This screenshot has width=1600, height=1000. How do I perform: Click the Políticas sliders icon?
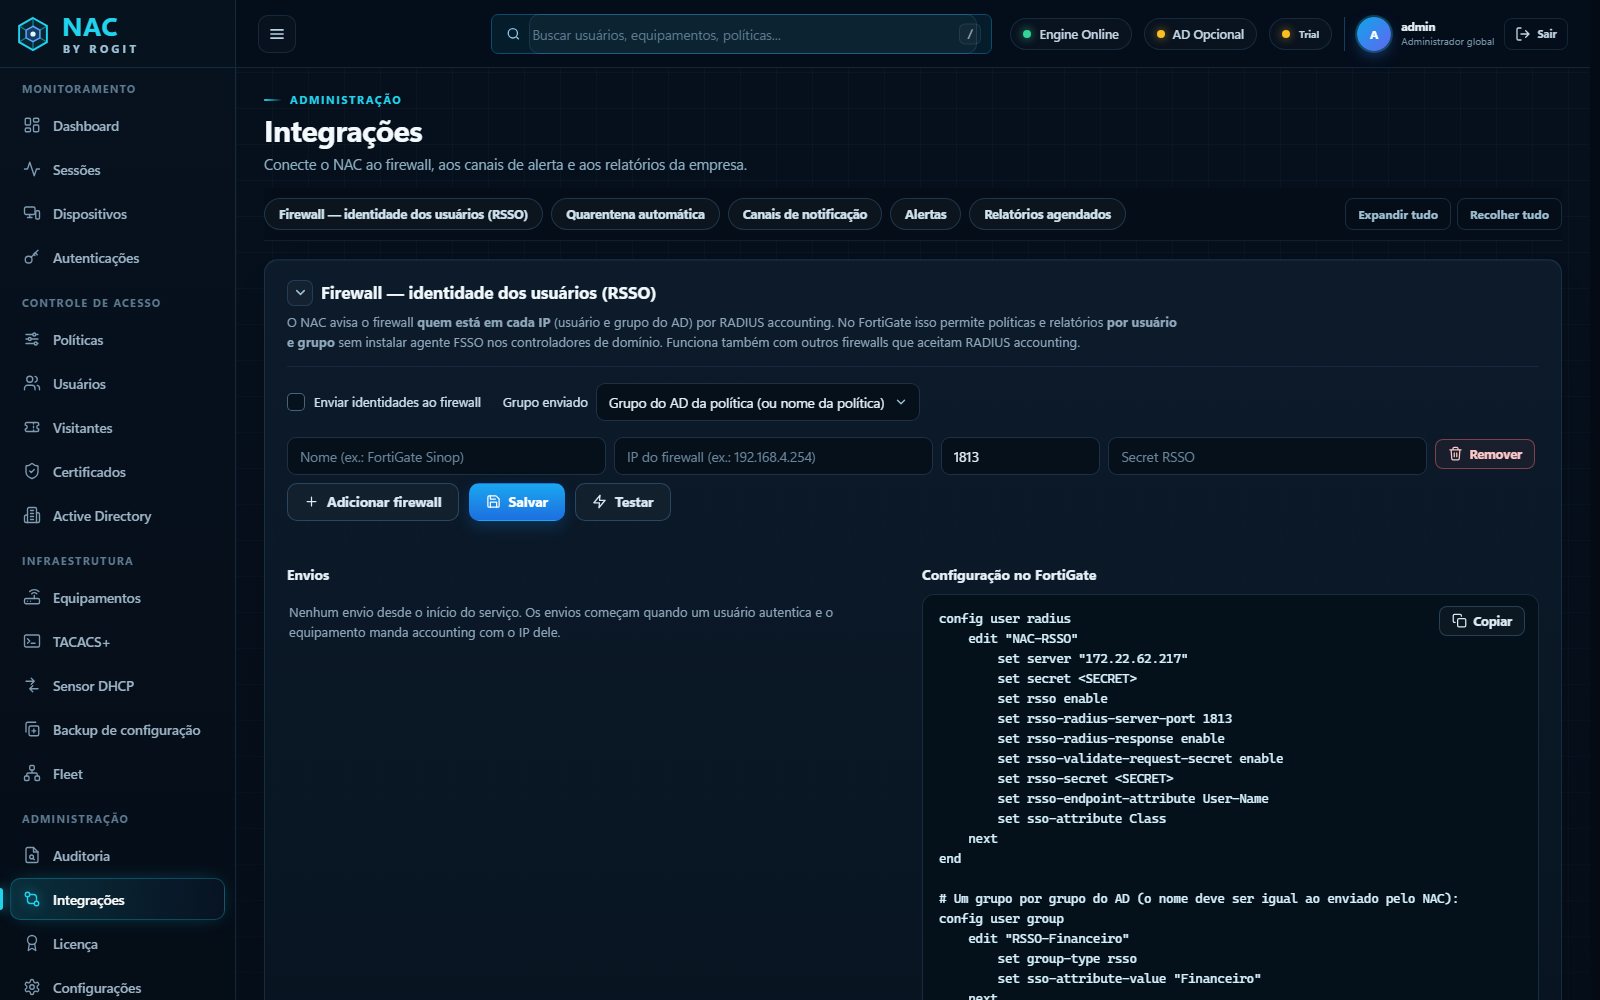(32, 340)
